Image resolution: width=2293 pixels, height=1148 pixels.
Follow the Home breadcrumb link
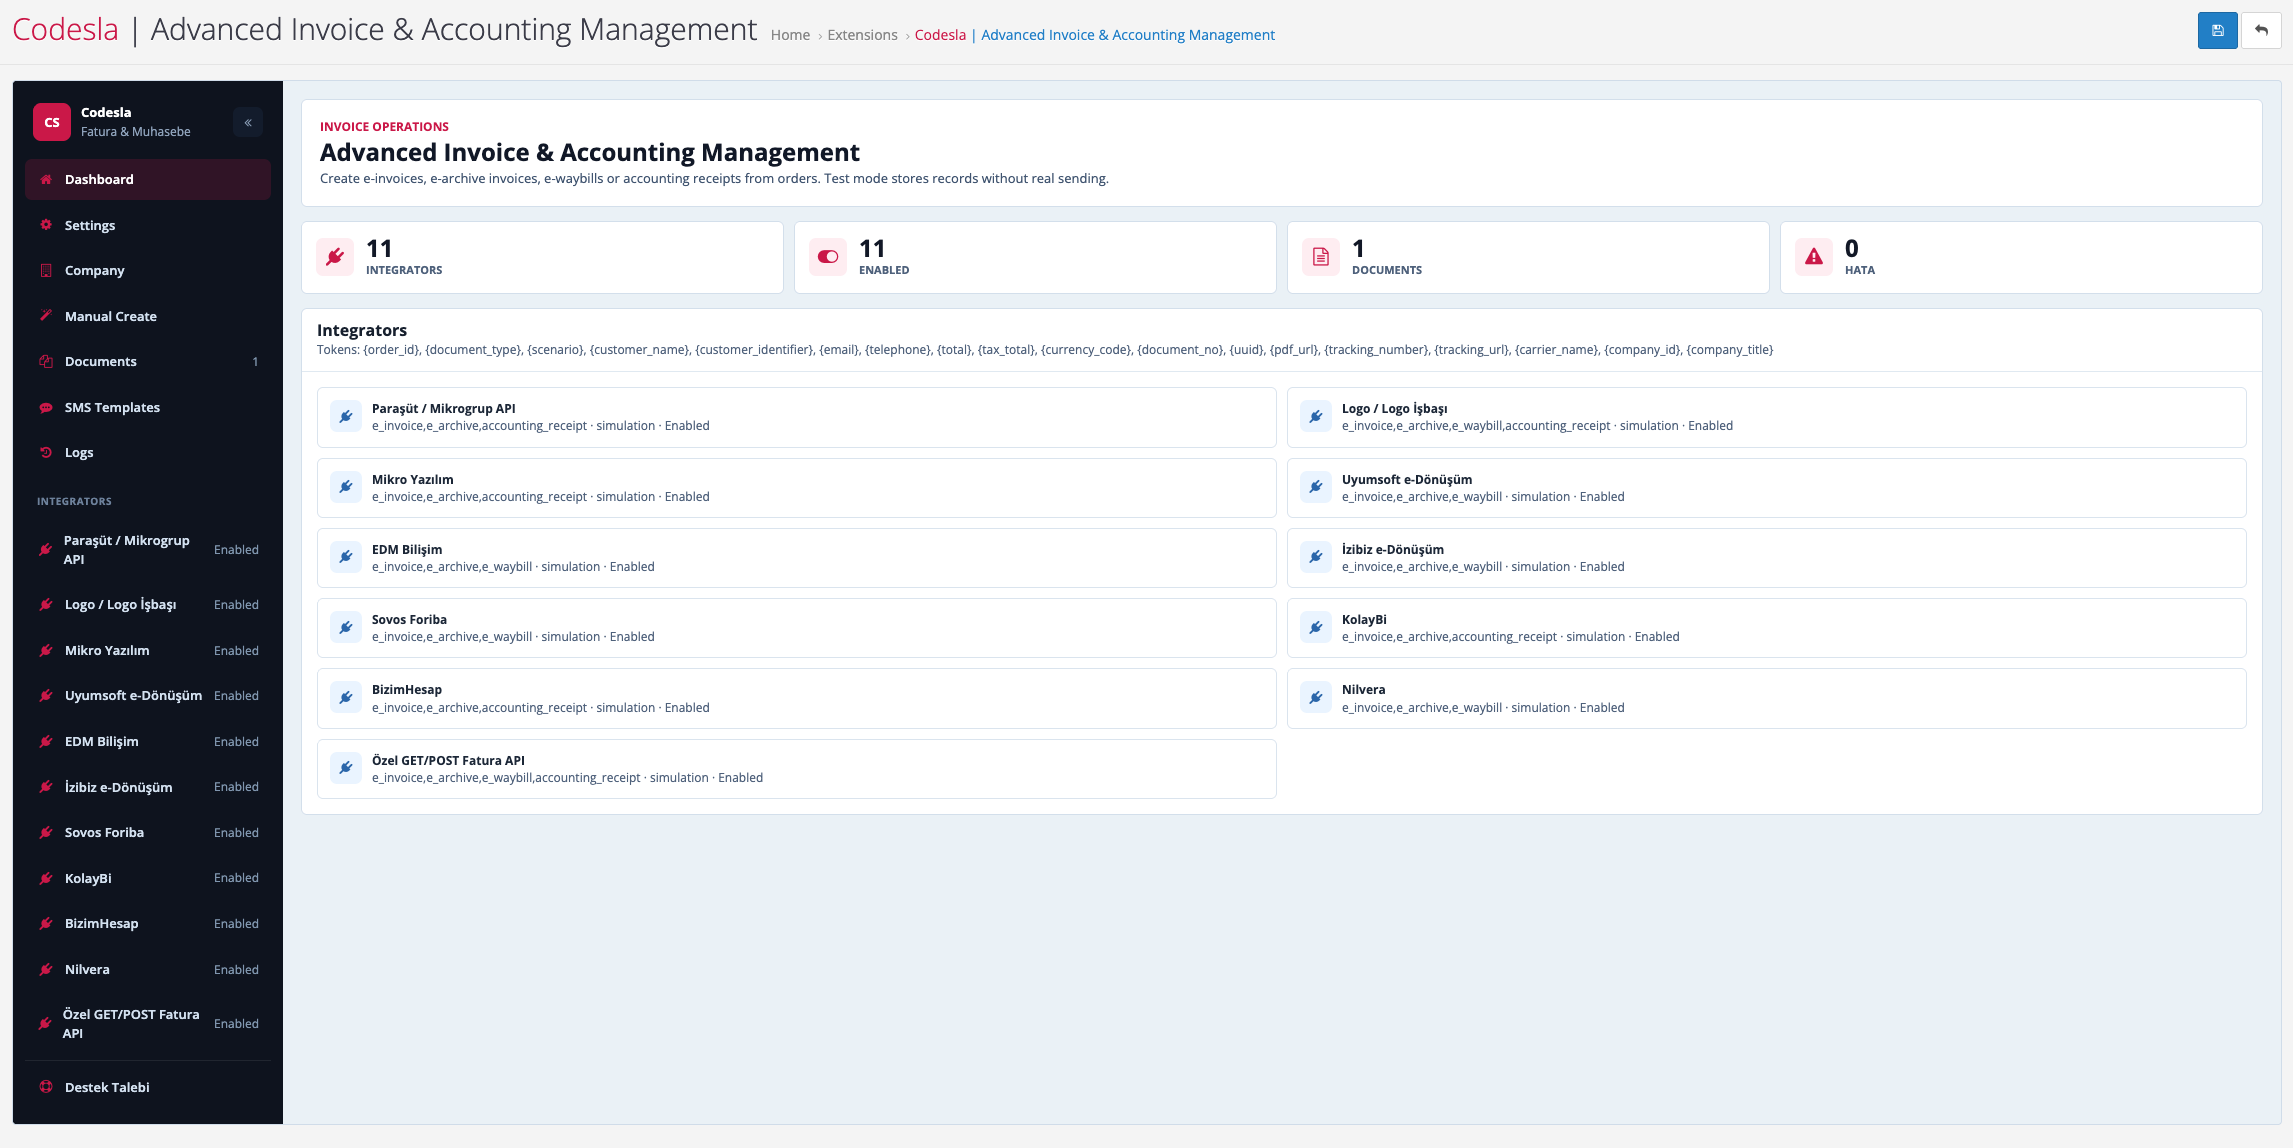tap(790, 35)
